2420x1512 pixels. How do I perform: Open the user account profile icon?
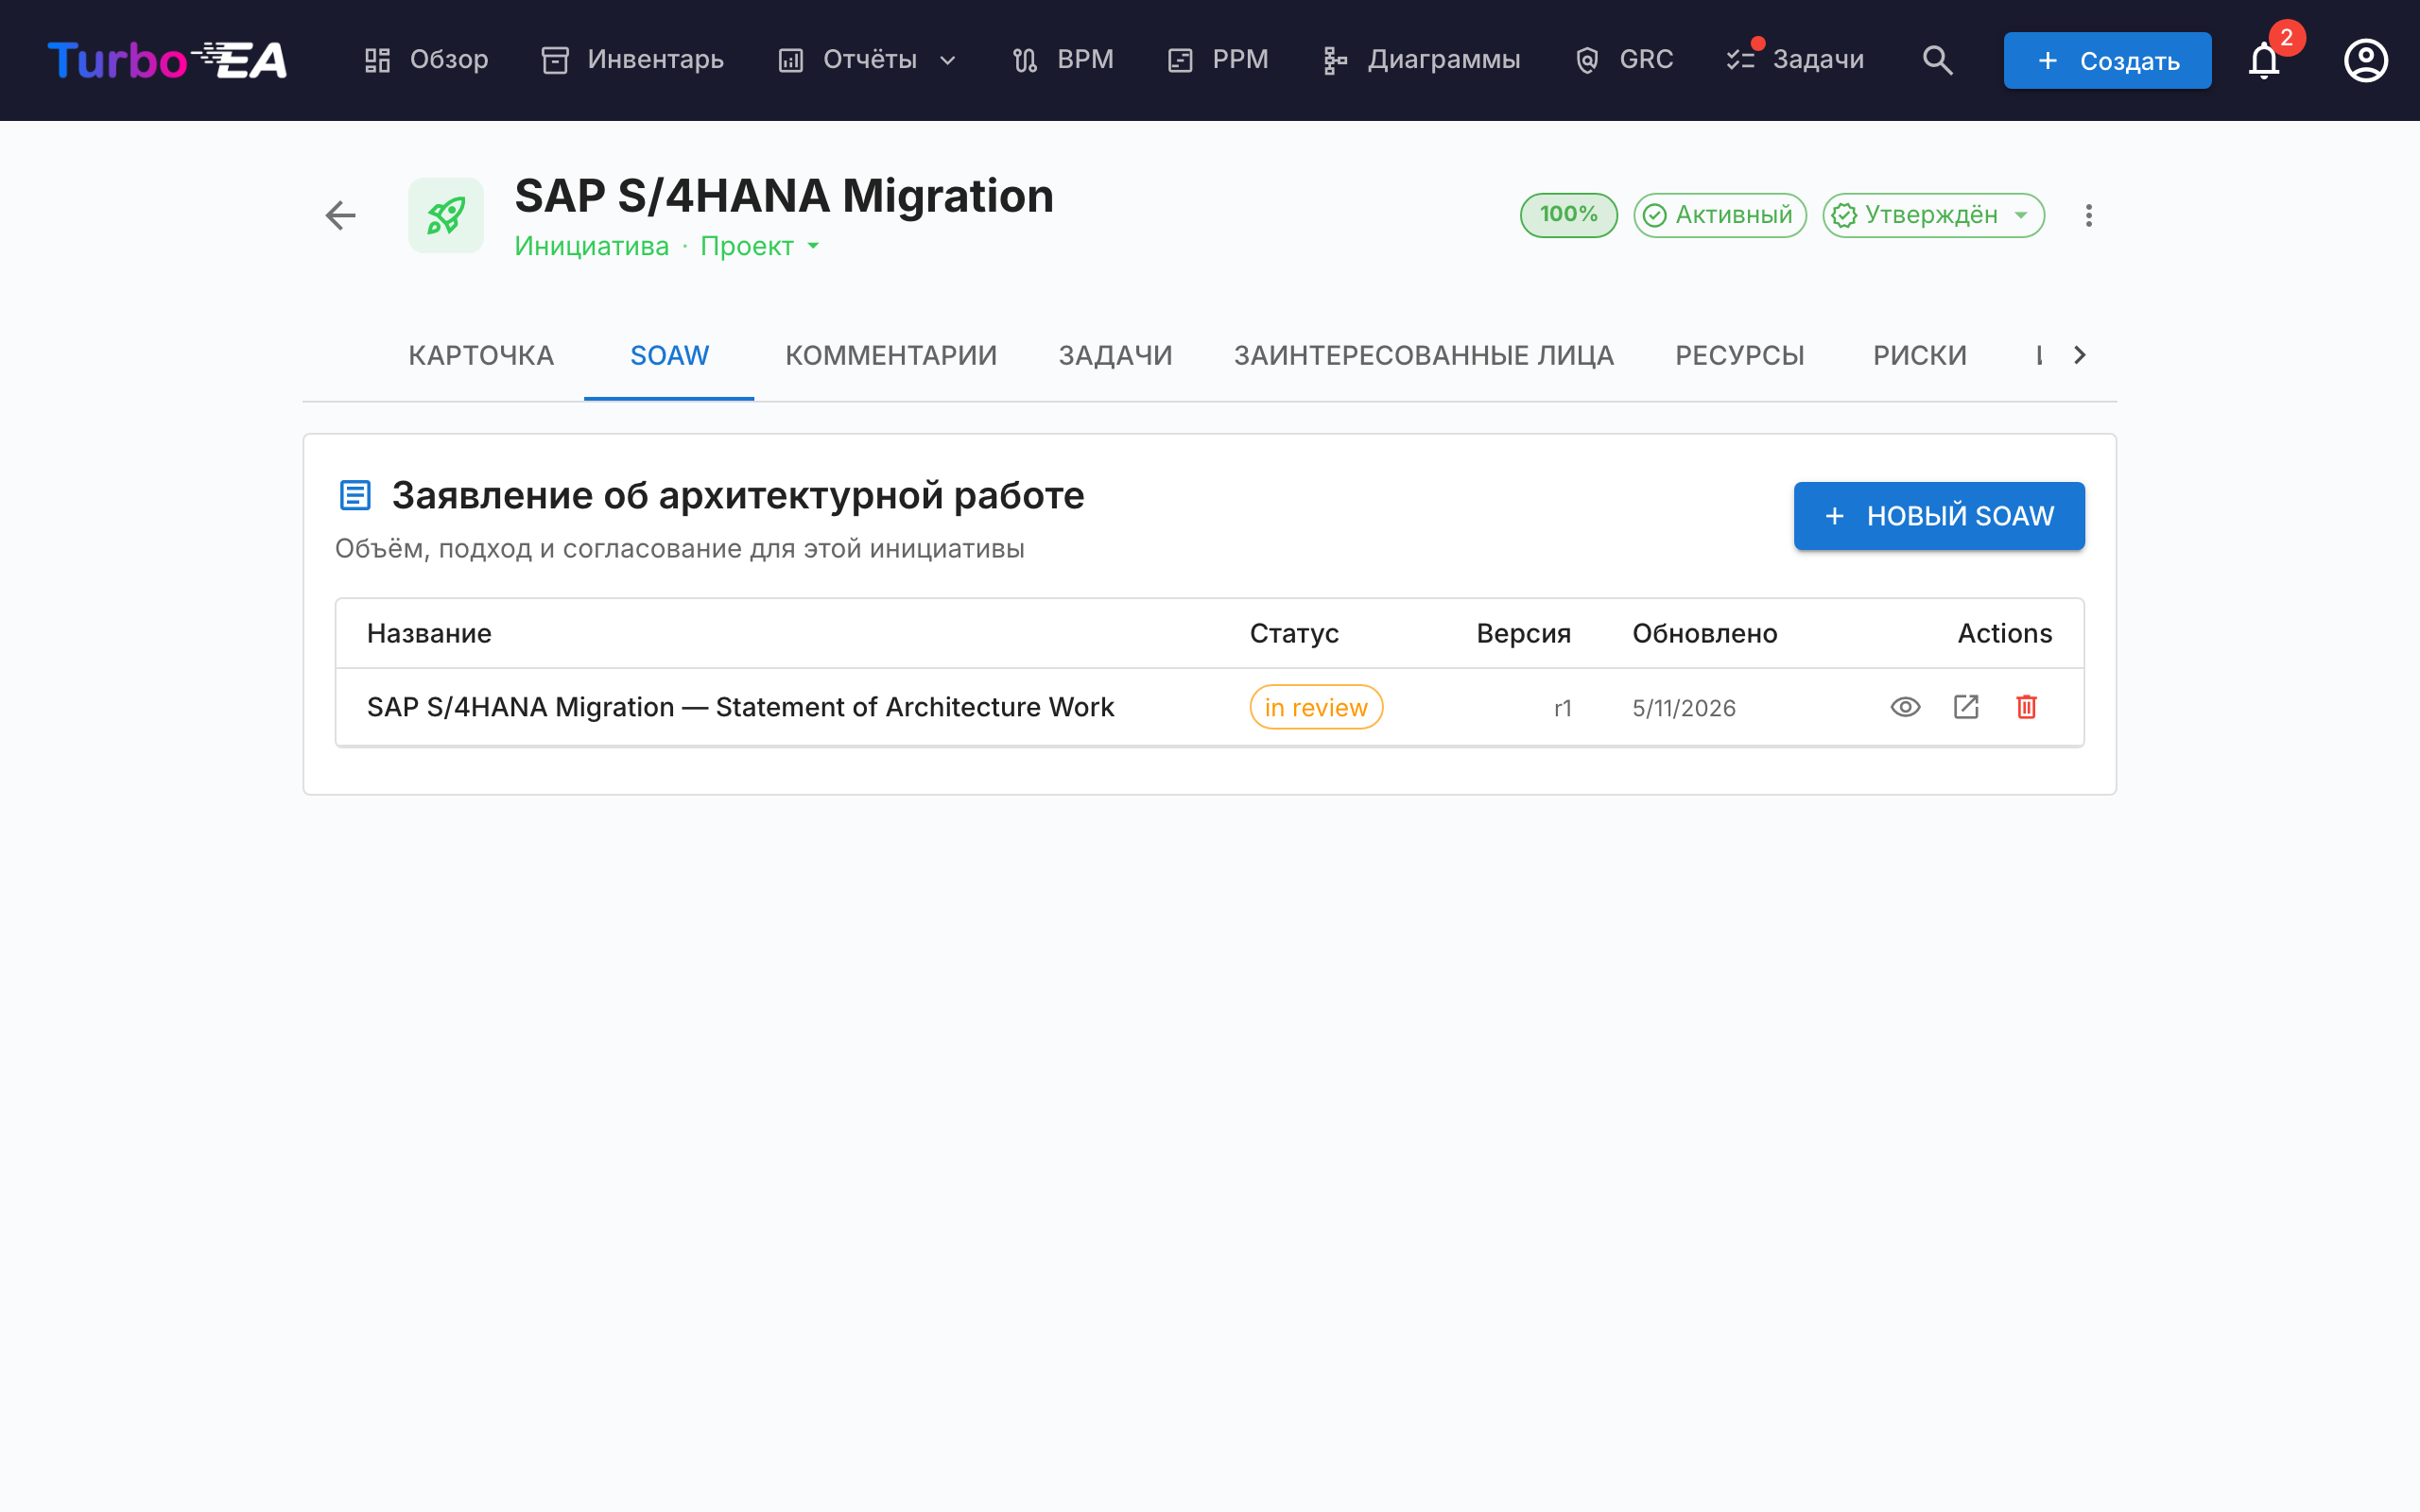(x=2366, y=60)
